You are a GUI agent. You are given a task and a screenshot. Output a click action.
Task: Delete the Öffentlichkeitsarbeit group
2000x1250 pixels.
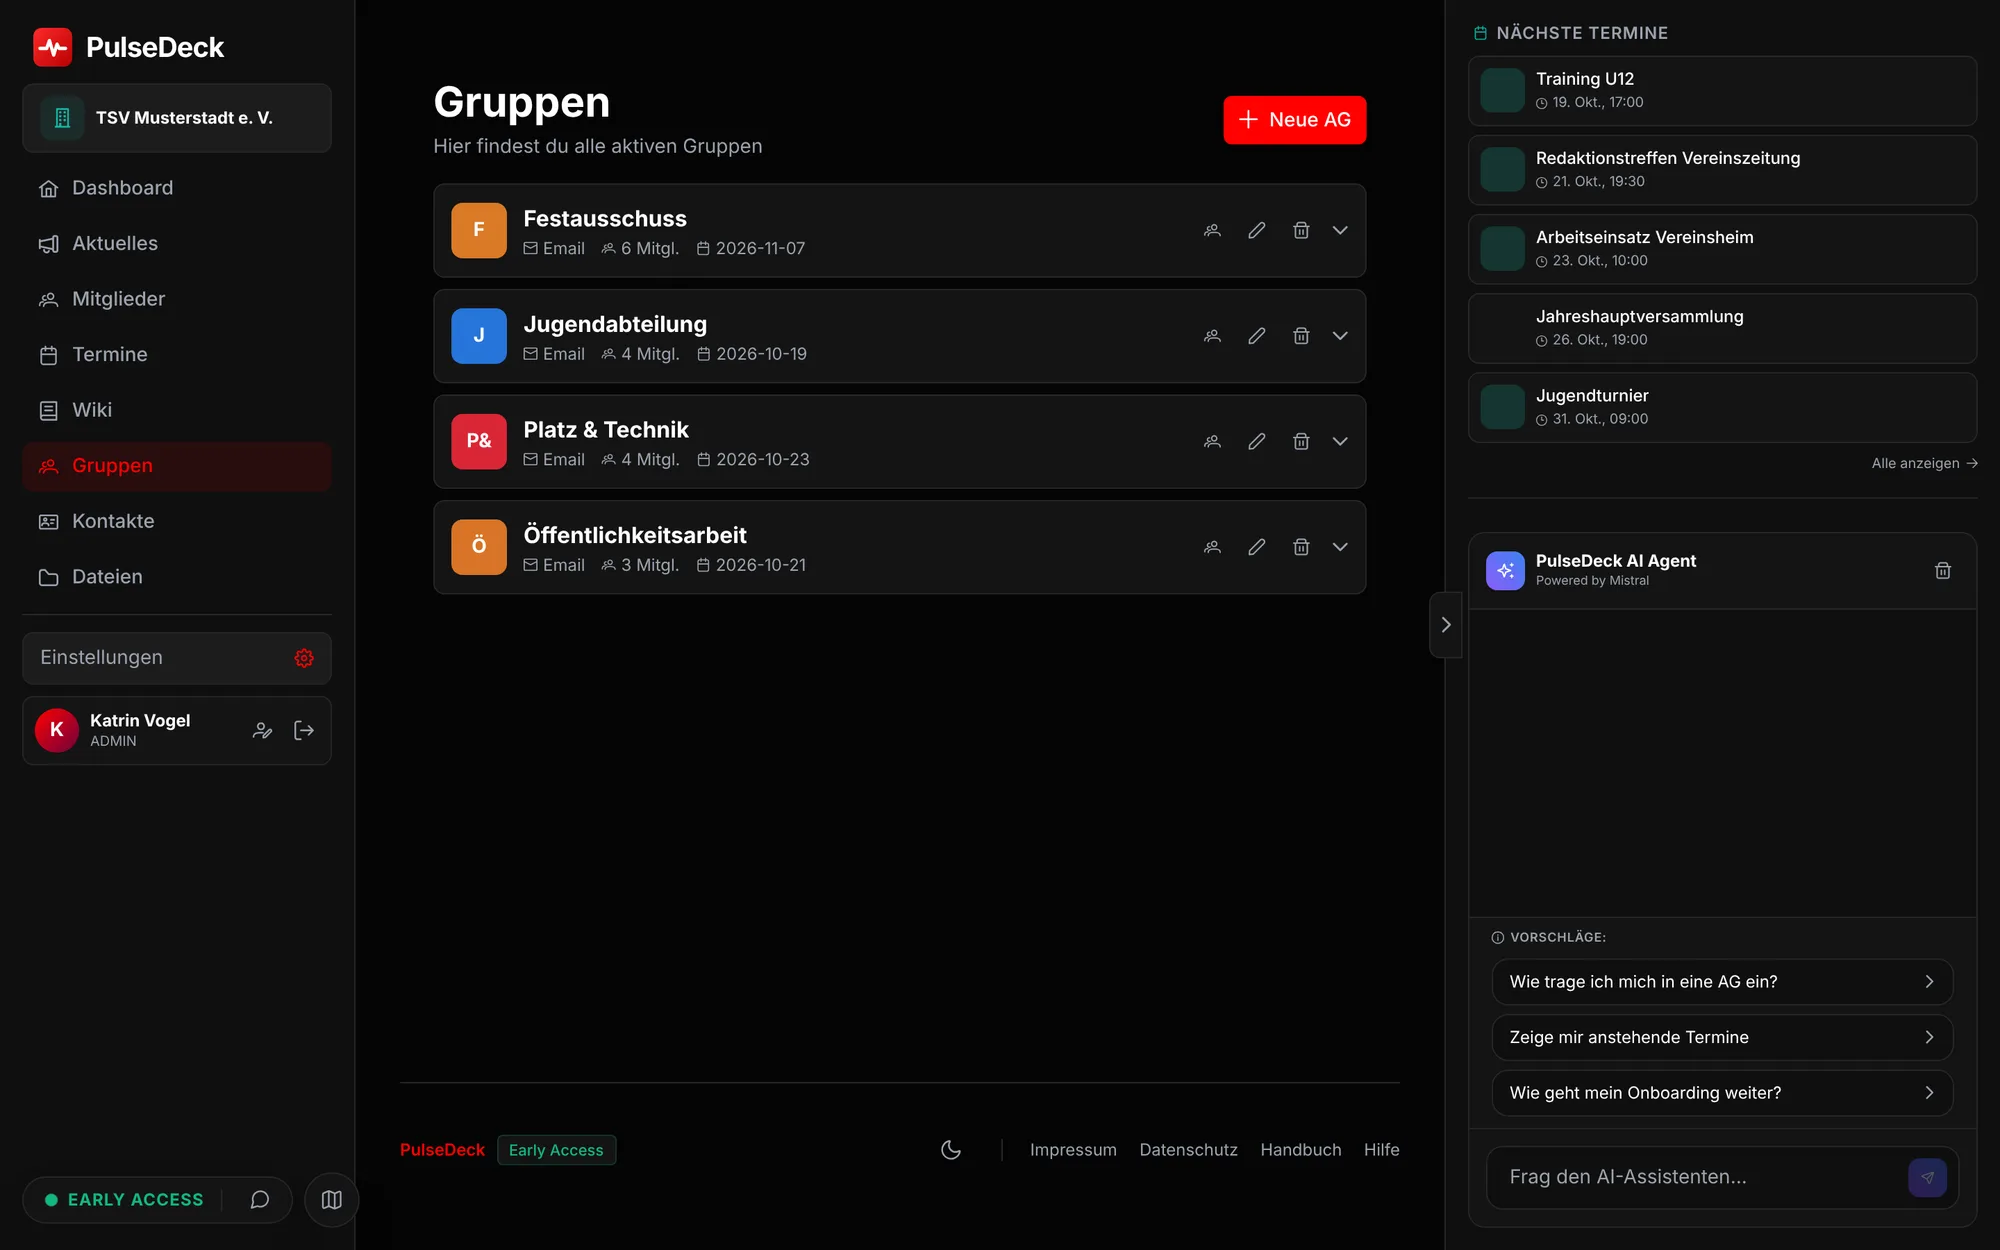click(1301, 547)
